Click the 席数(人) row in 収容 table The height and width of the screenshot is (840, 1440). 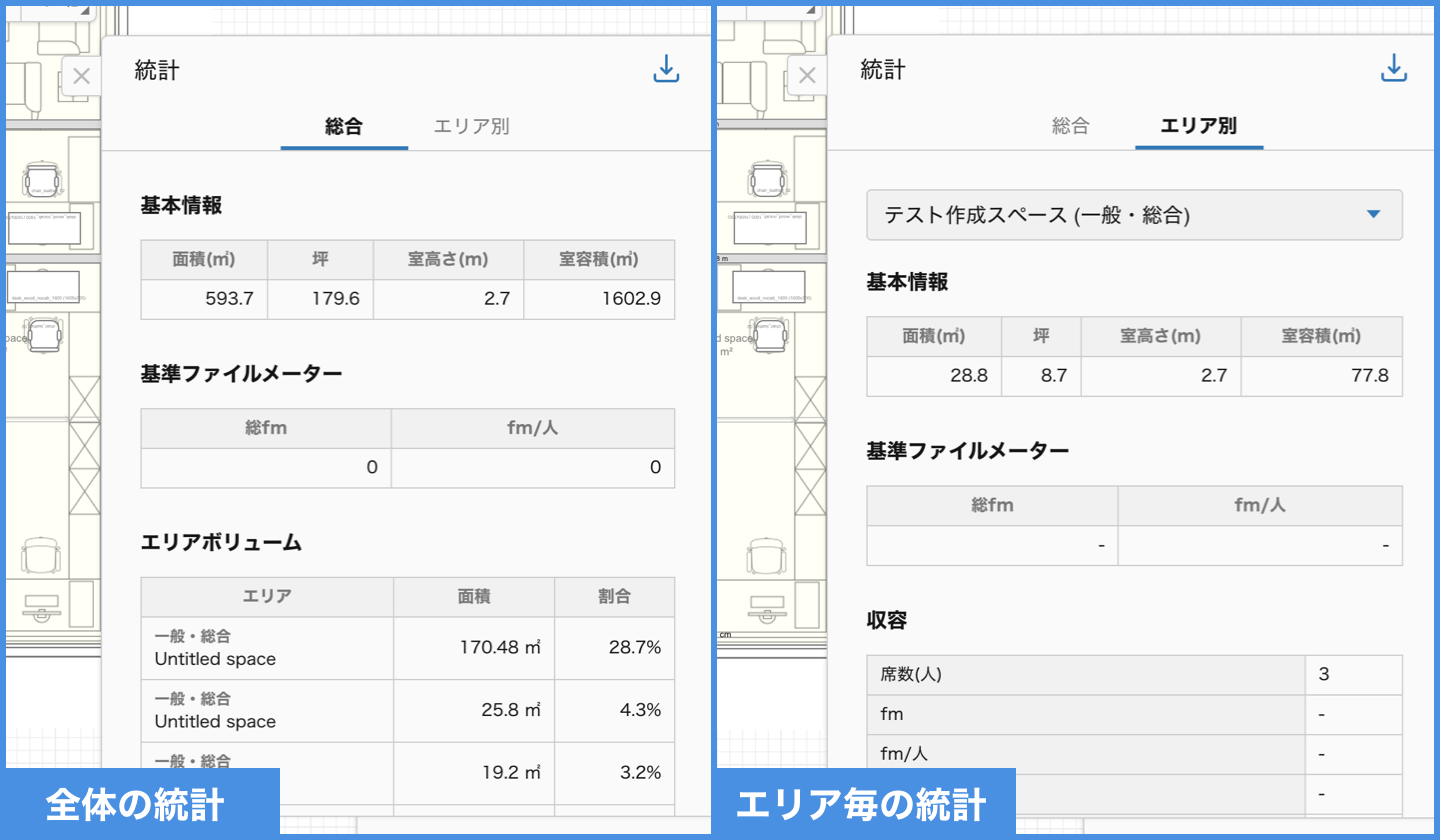(1085, 675)
